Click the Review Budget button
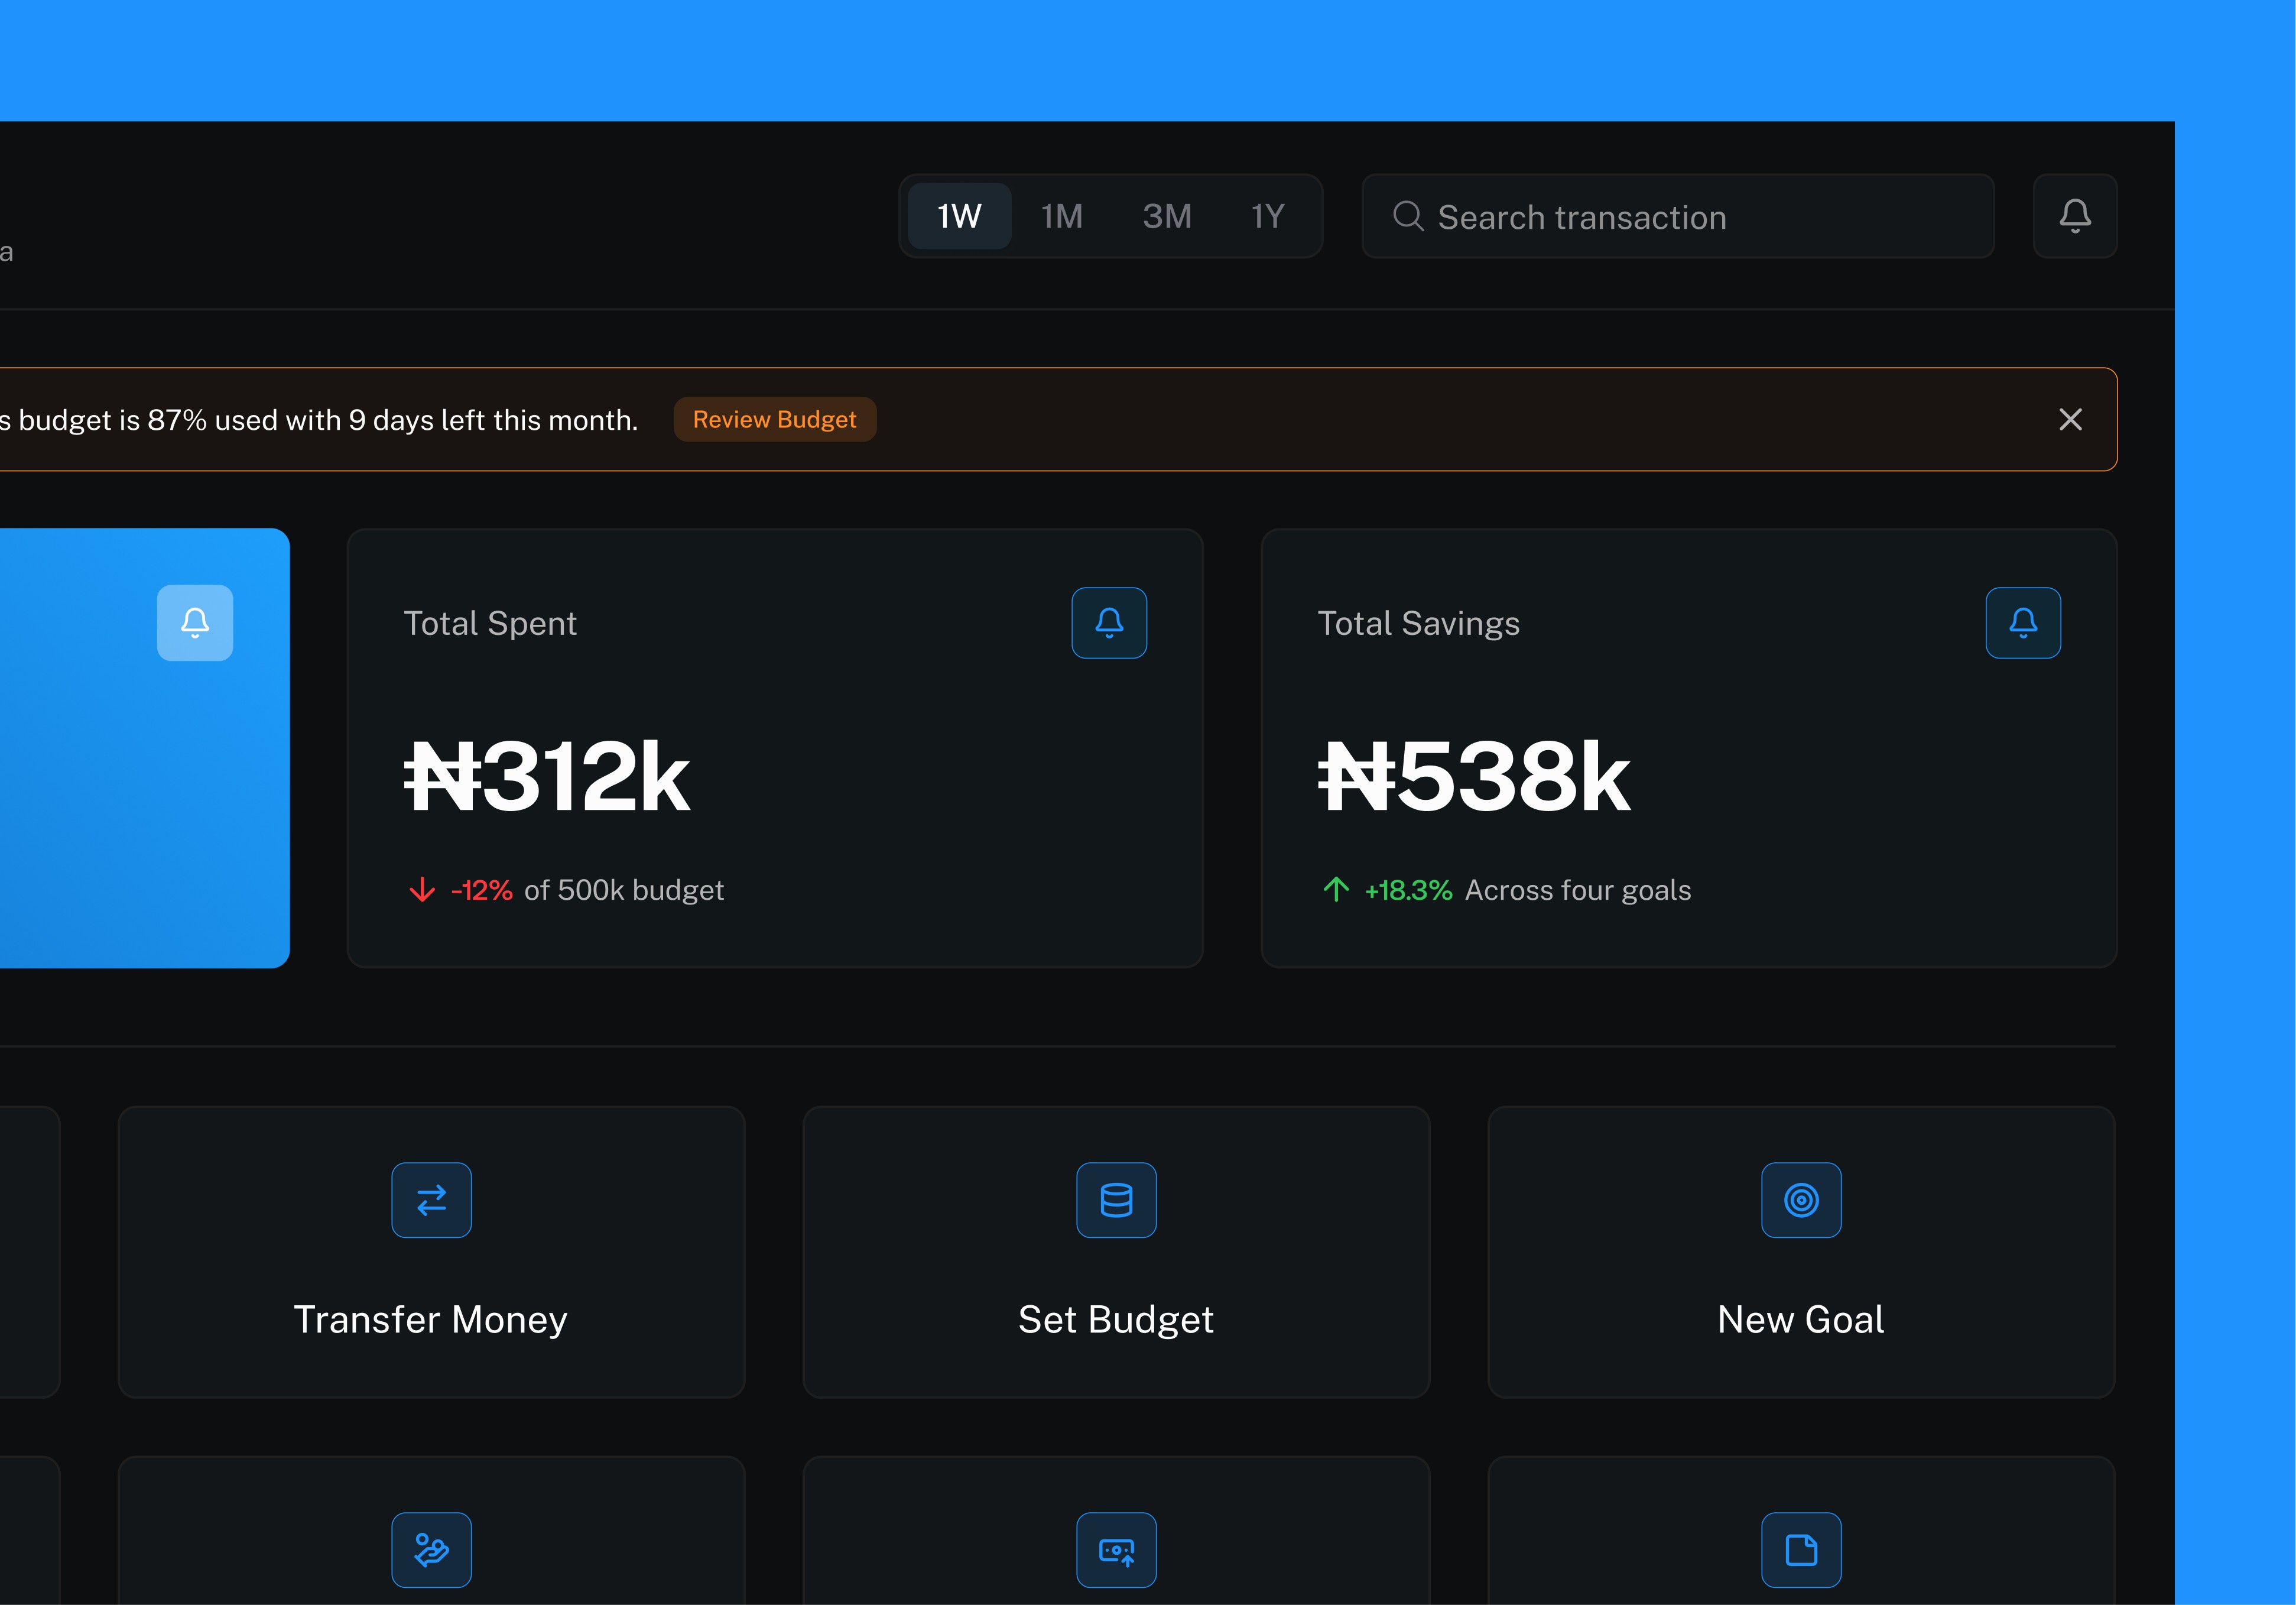The width and height of the screenshot is (2296, 1605). pyautogui.click(x=774, y=419)
